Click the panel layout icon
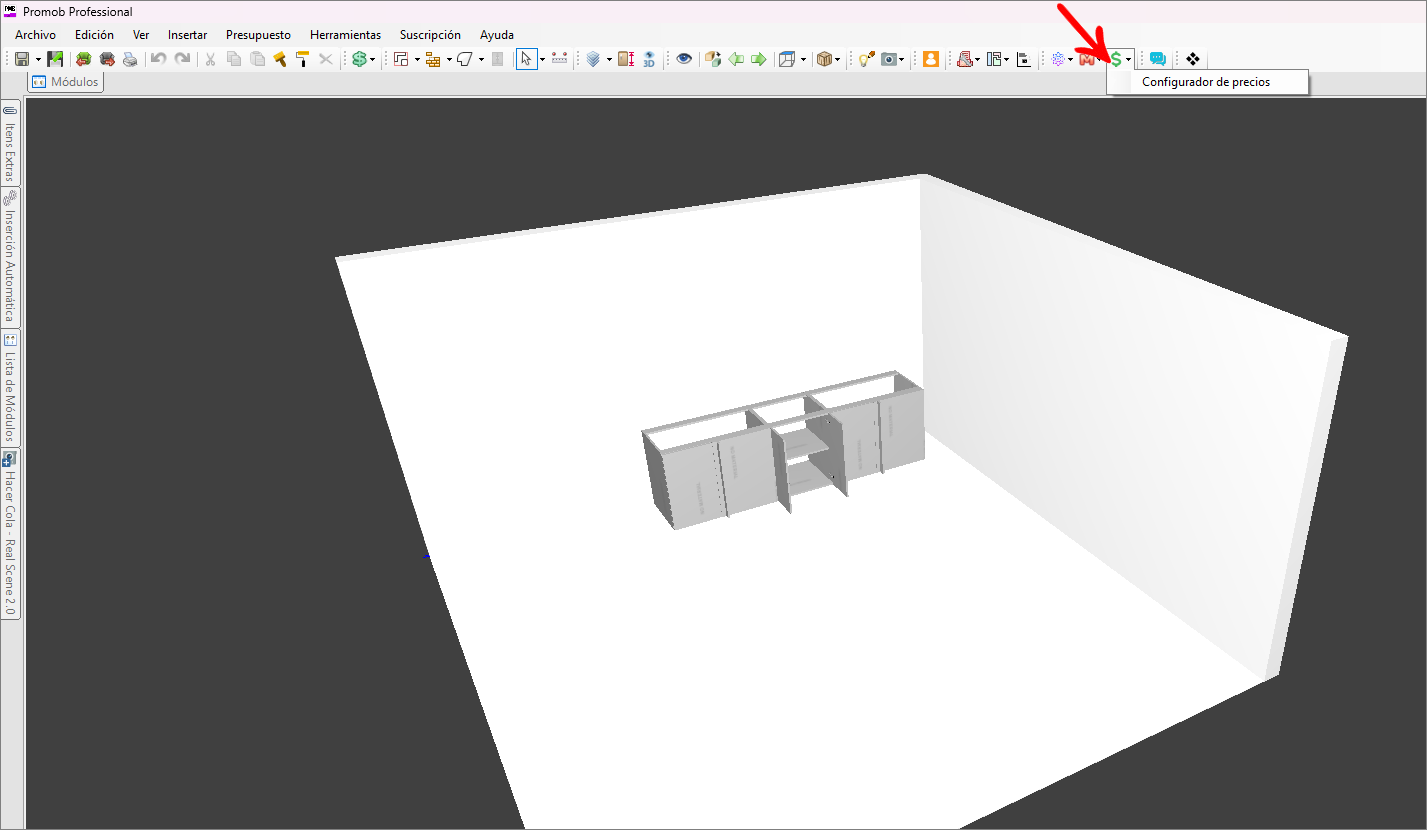 [995, 60]
